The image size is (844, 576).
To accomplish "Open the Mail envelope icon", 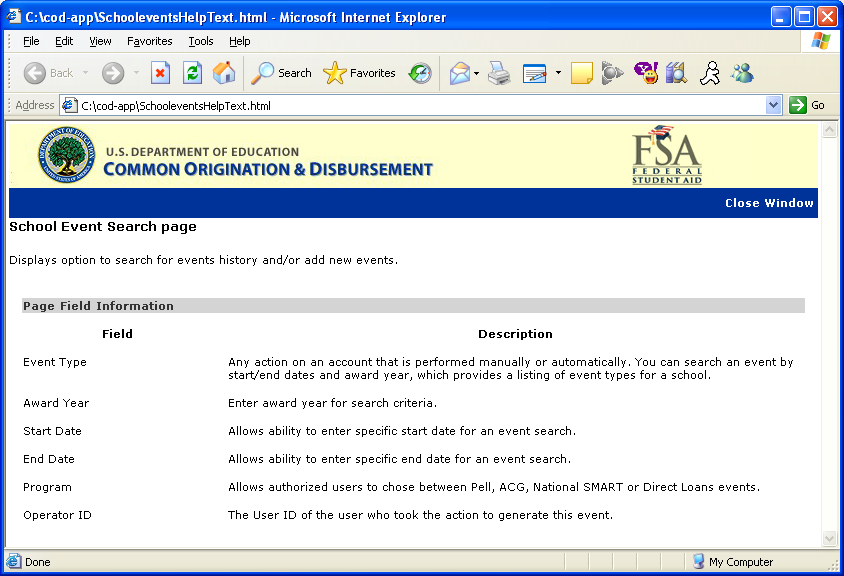I will [x=459, y=73].
